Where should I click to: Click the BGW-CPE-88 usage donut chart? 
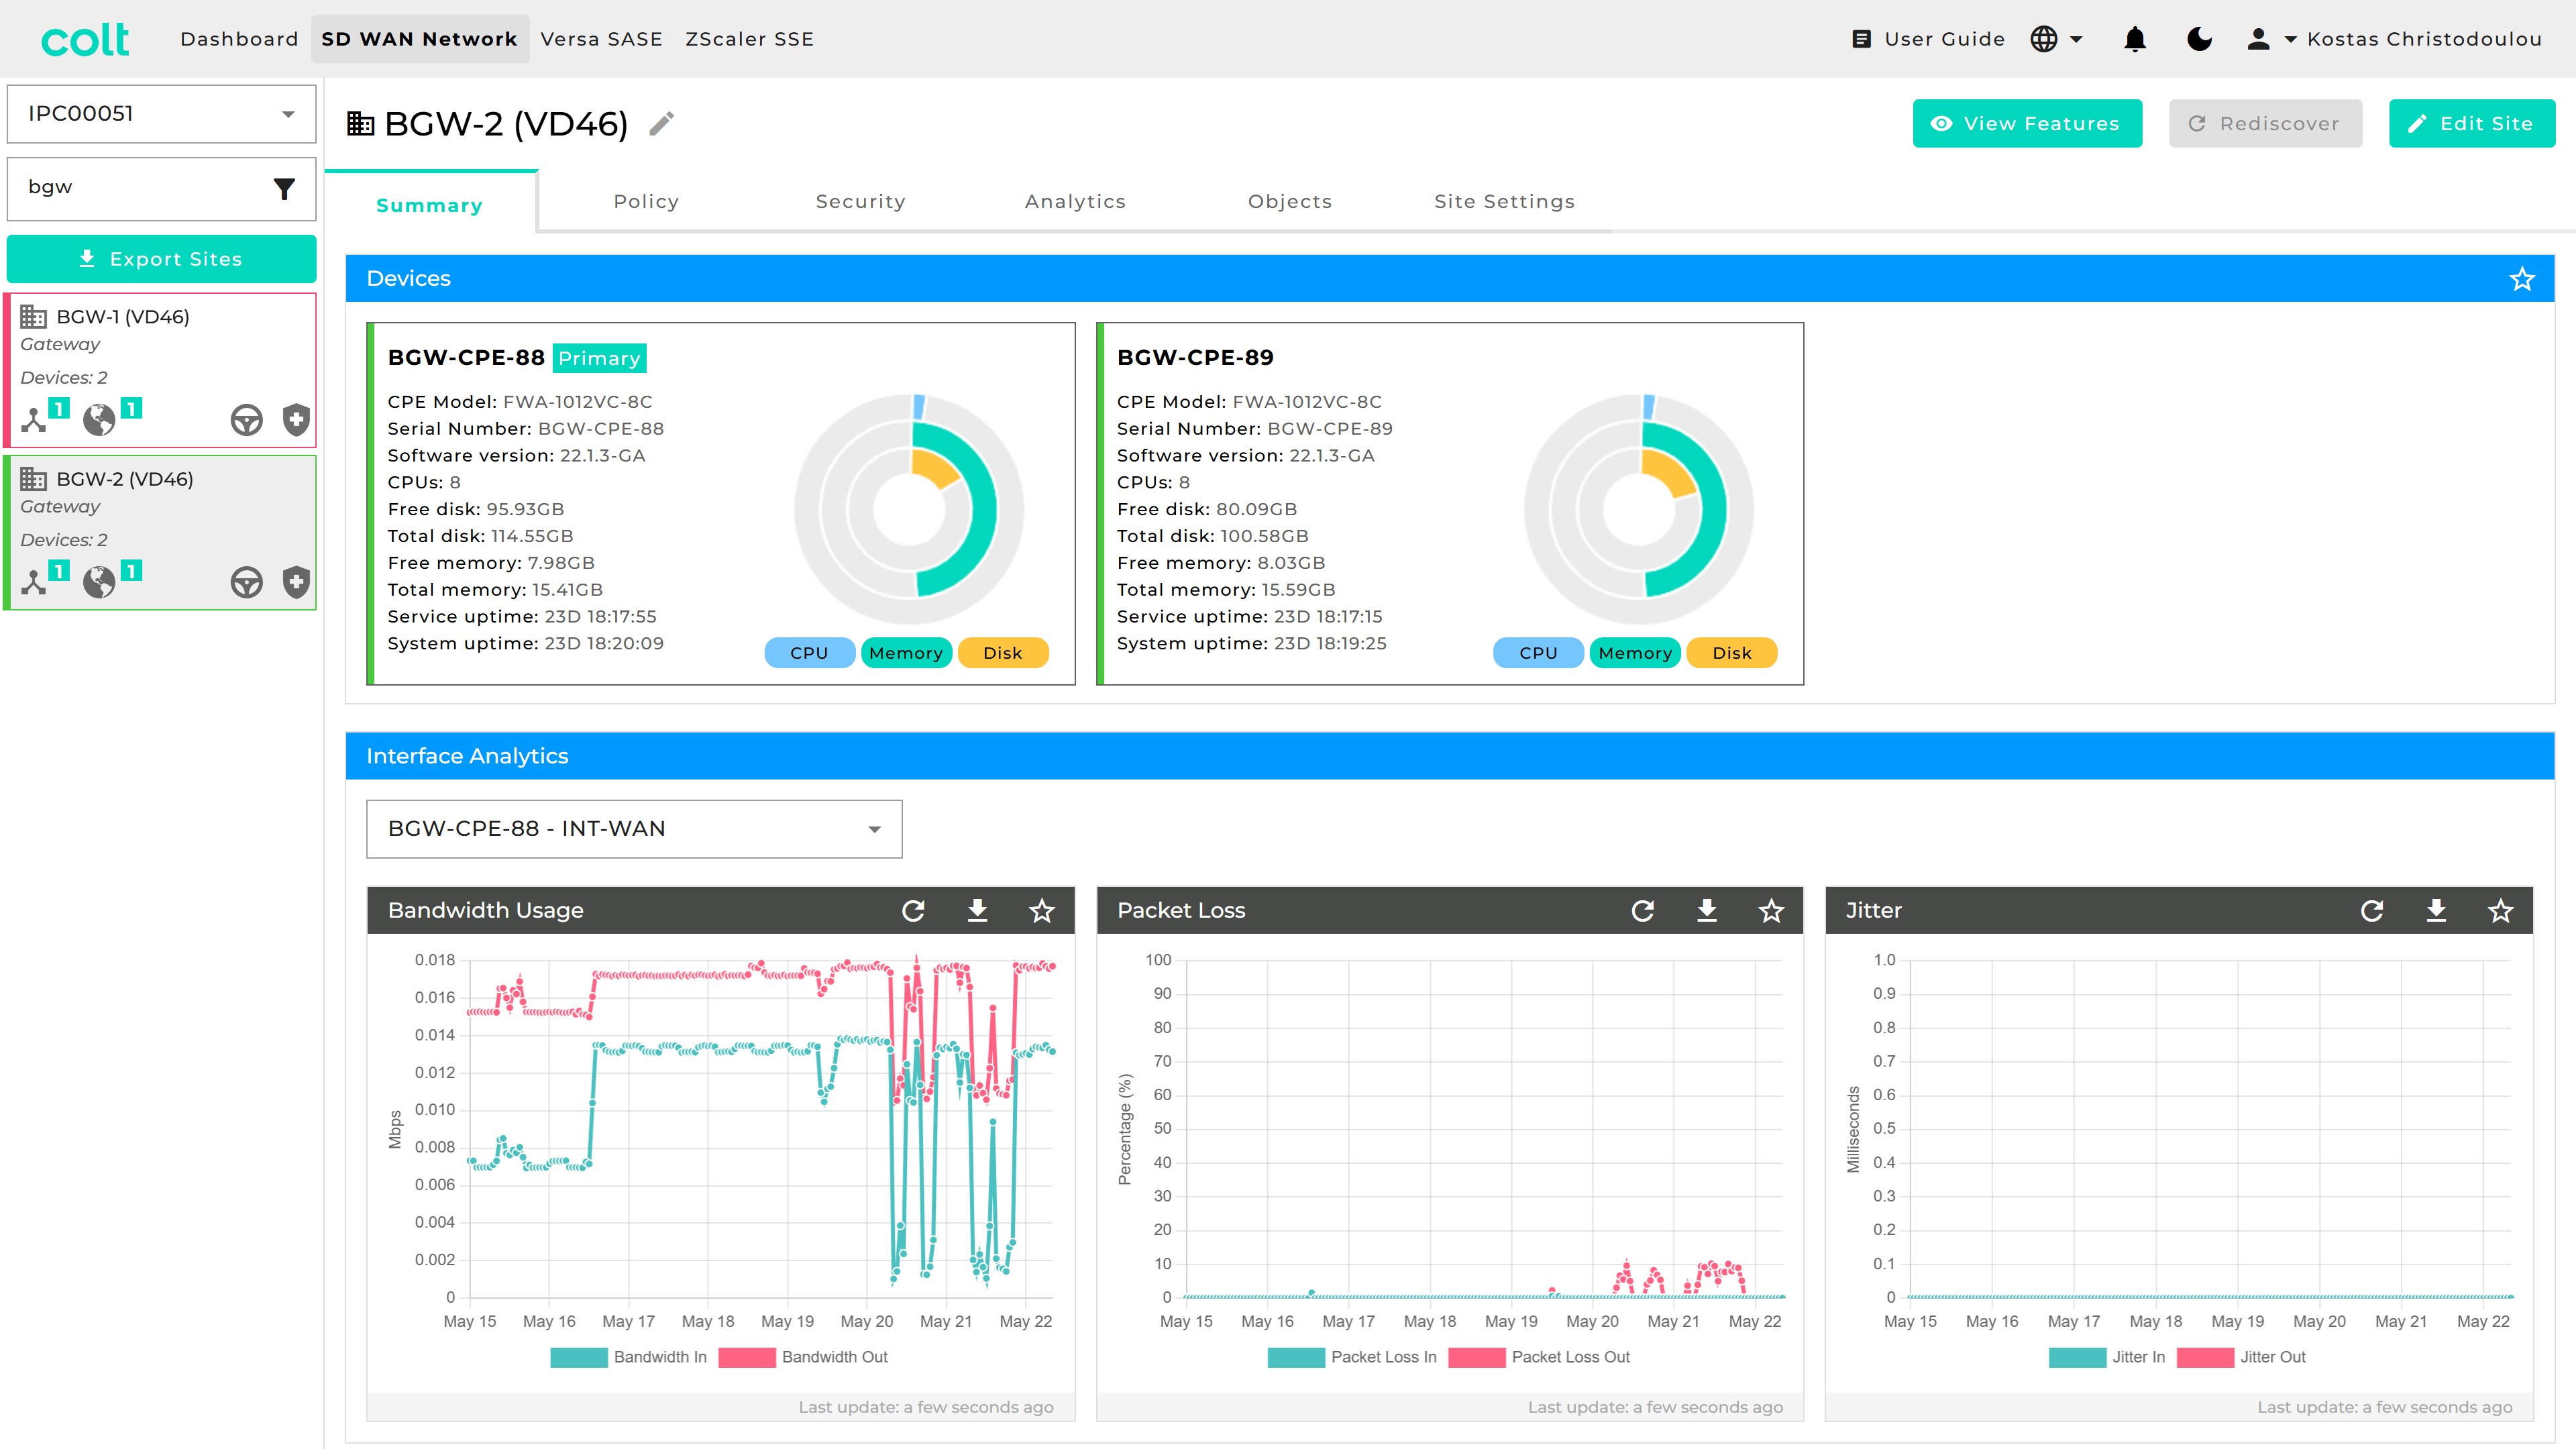click(908, 510)
